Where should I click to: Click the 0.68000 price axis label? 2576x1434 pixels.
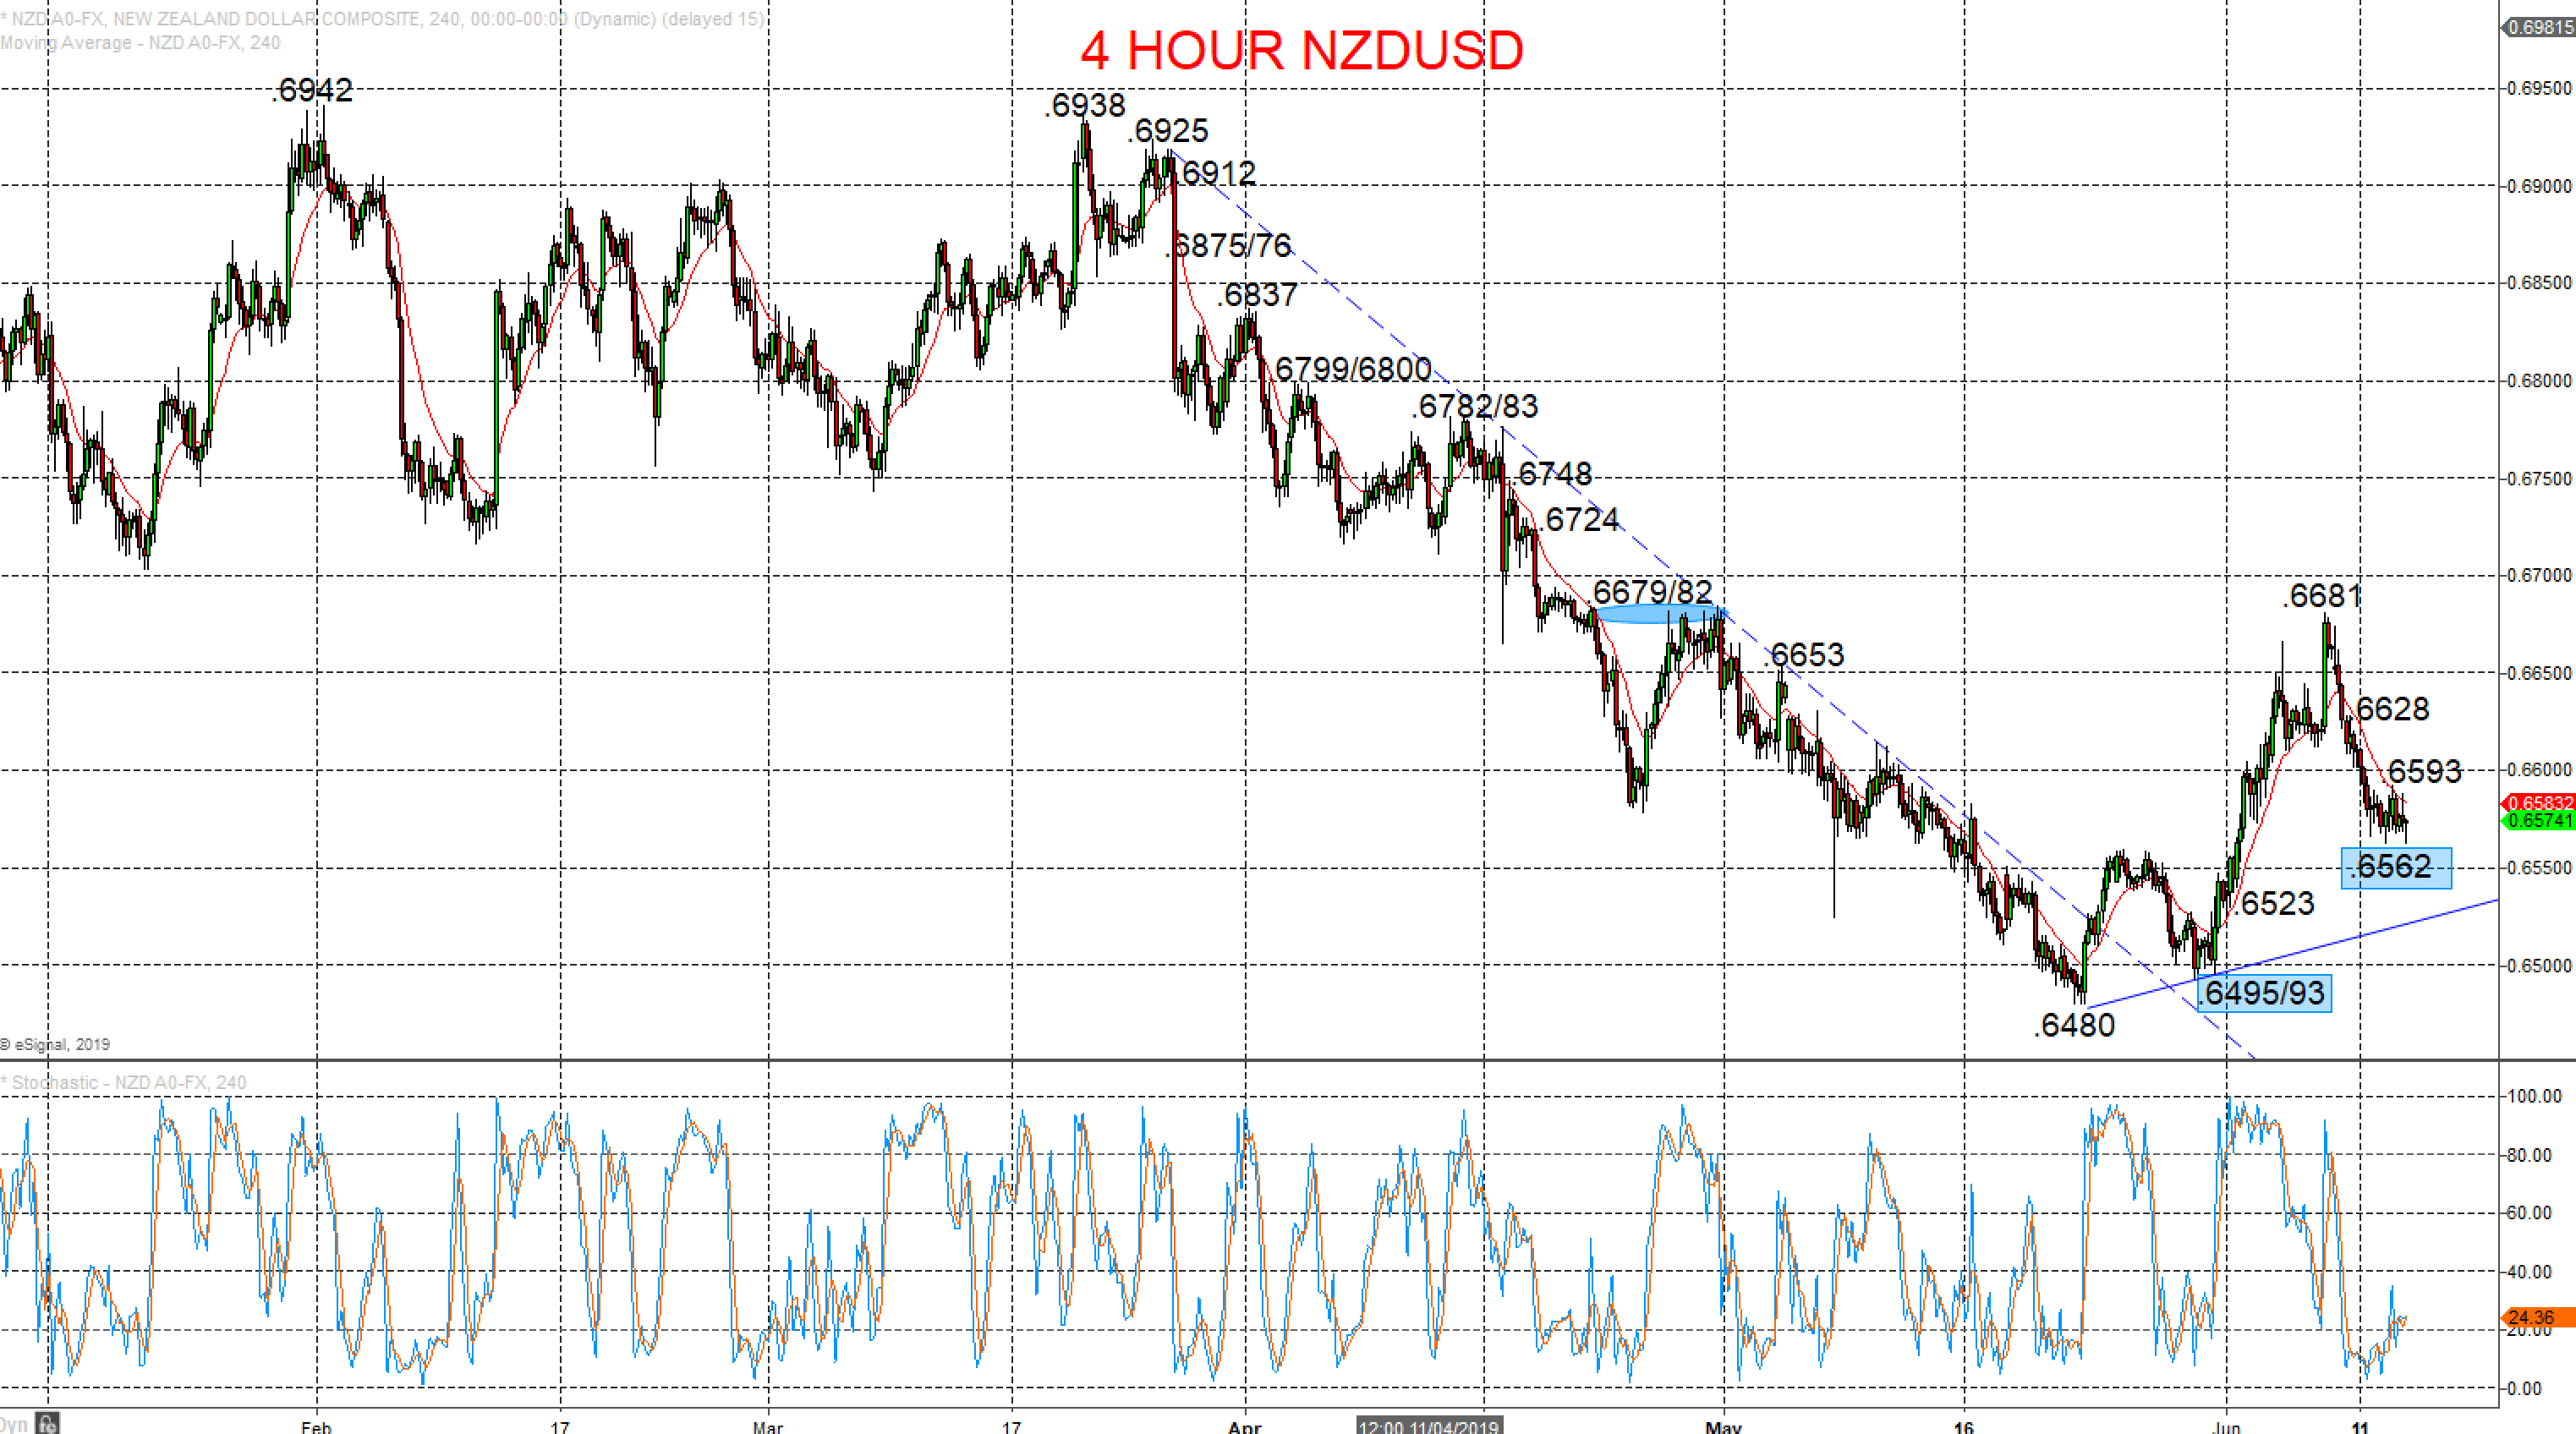click(x=2538, y=380)
